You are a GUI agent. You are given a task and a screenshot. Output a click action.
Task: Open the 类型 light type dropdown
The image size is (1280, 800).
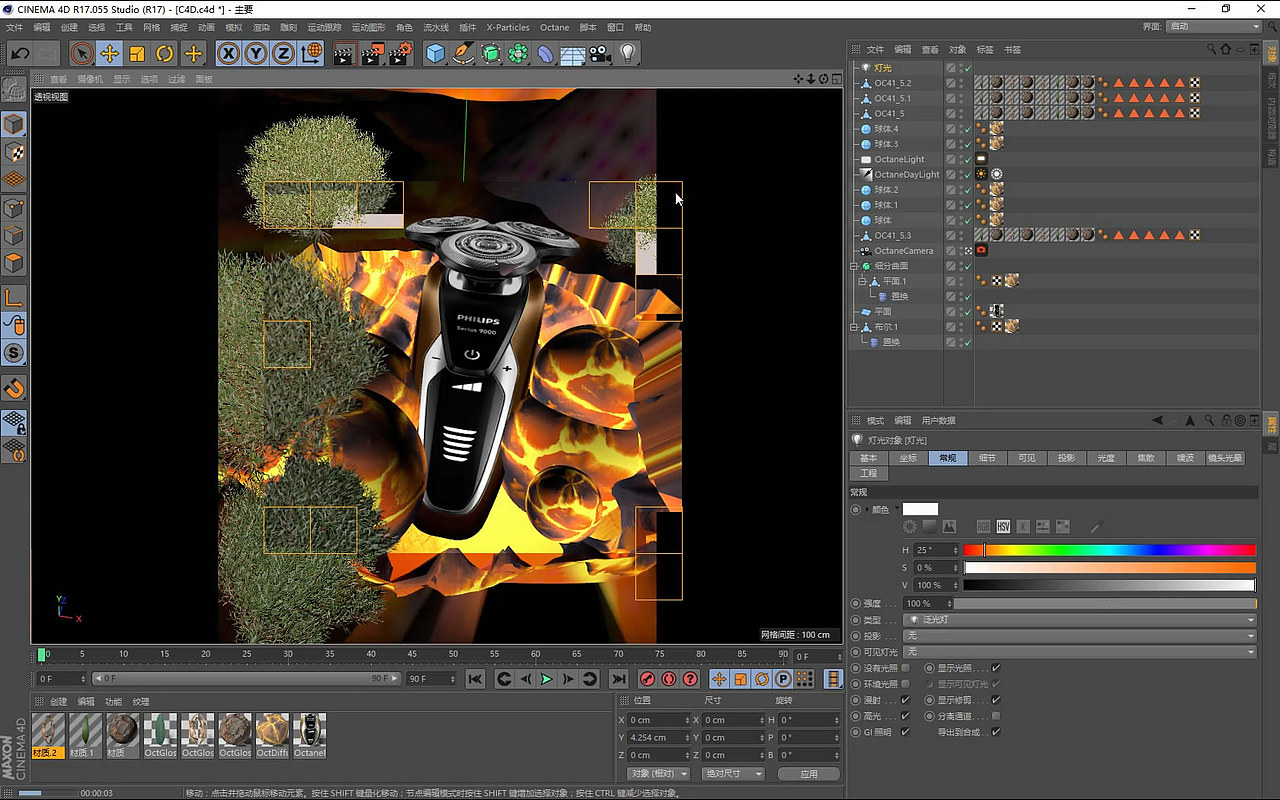1080,620
